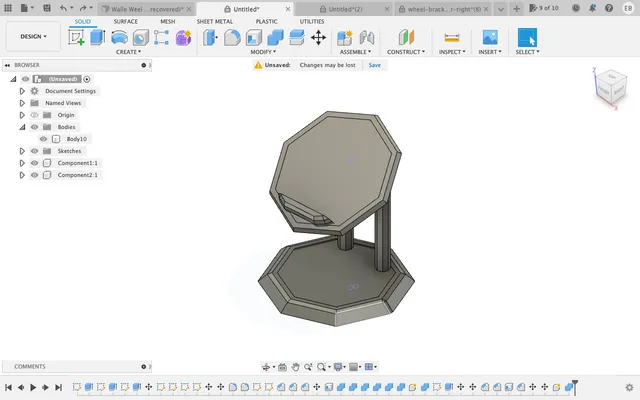Expand Named Views node

(x=22, y=103)
